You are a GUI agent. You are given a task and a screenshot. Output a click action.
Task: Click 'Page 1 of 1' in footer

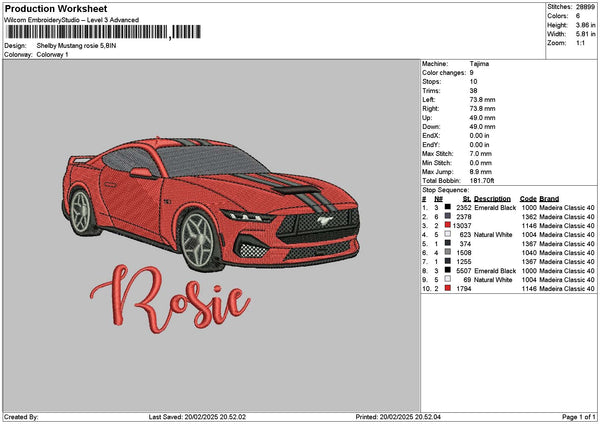[579, 417]
